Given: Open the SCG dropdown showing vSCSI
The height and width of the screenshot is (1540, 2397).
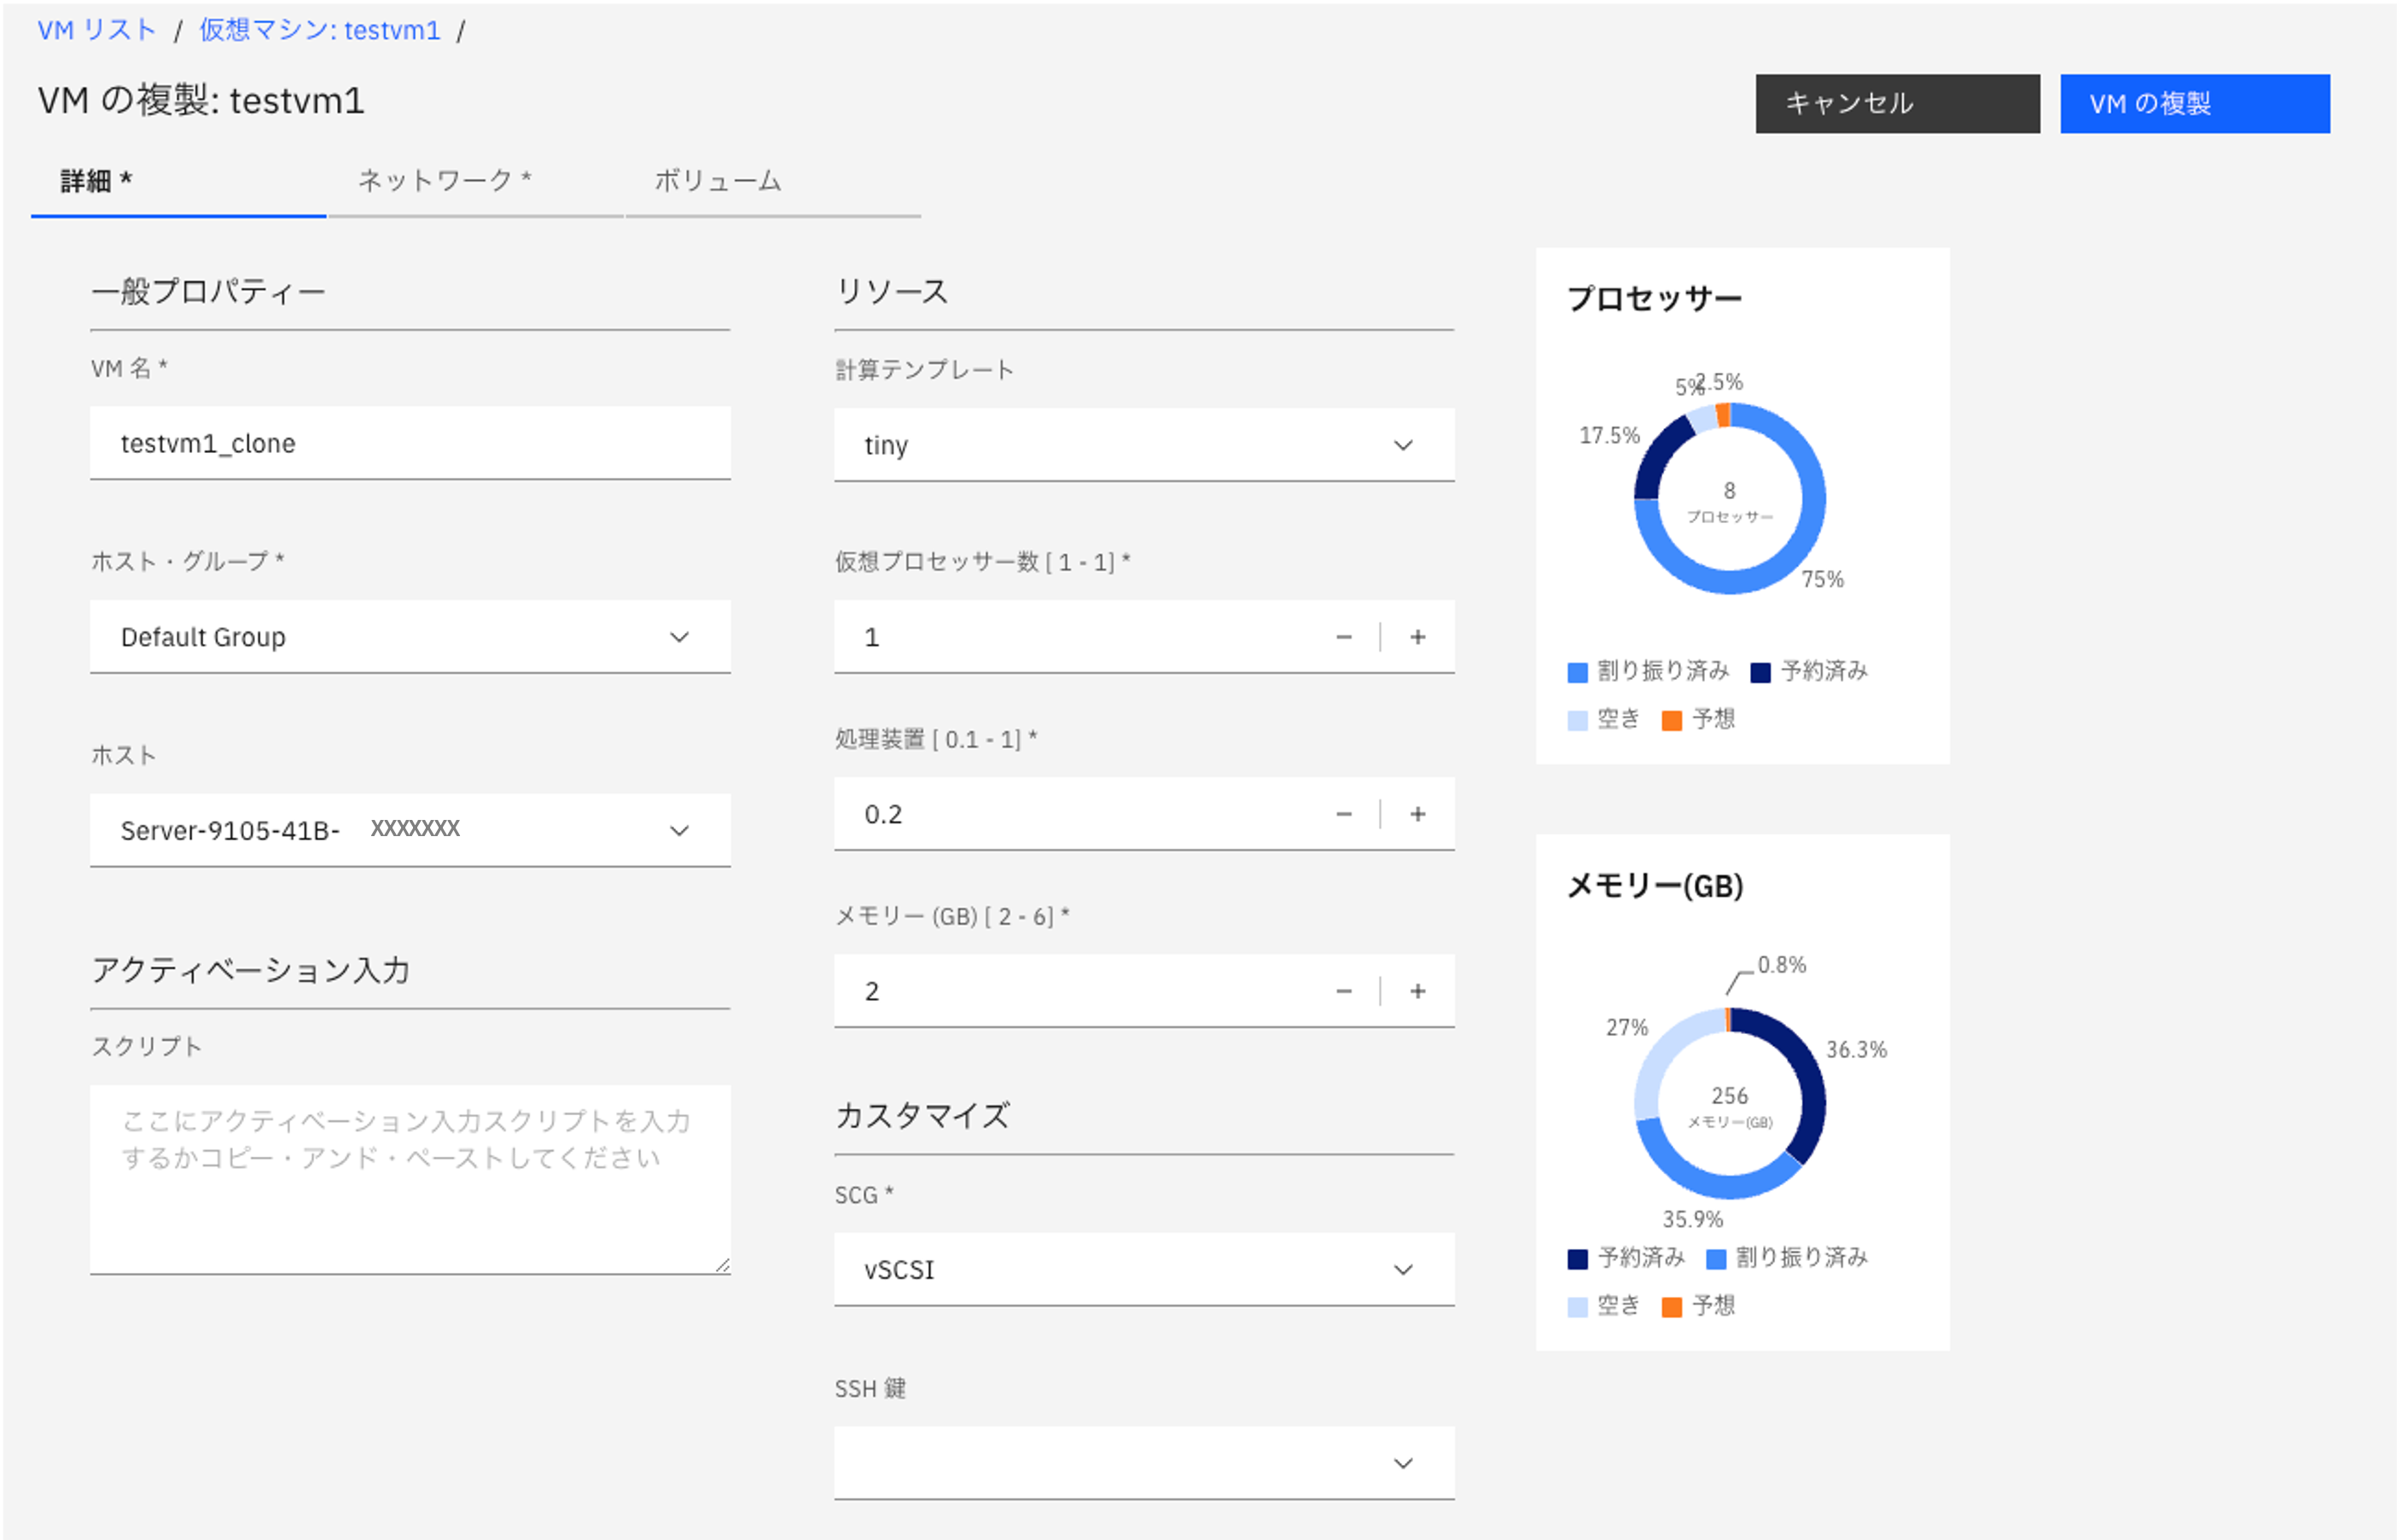Looking at the screenshot, I should point(1144,1269).
